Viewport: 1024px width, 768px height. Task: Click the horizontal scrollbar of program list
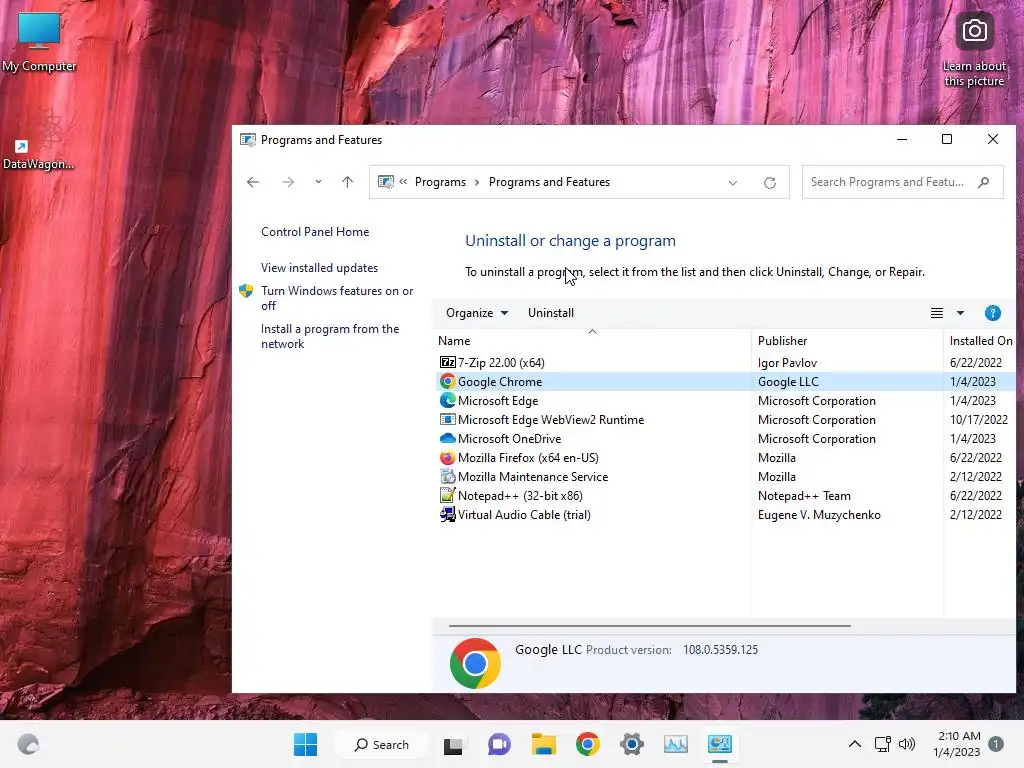coord(650,626)
